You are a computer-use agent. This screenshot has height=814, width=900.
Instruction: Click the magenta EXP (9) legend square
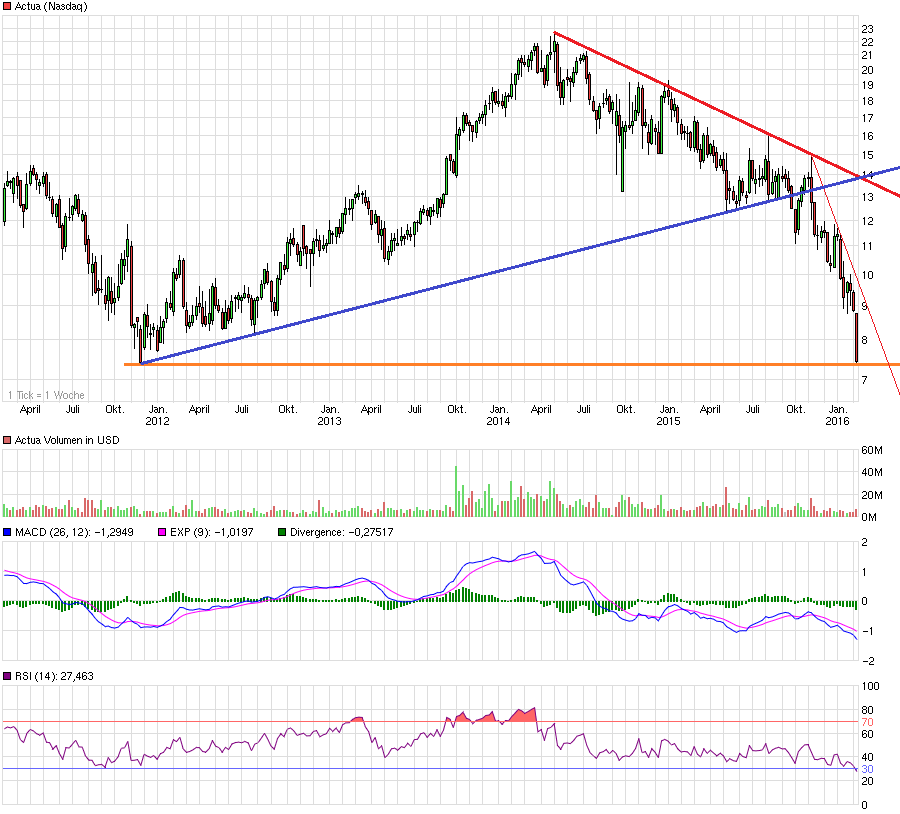coord(162,532)
